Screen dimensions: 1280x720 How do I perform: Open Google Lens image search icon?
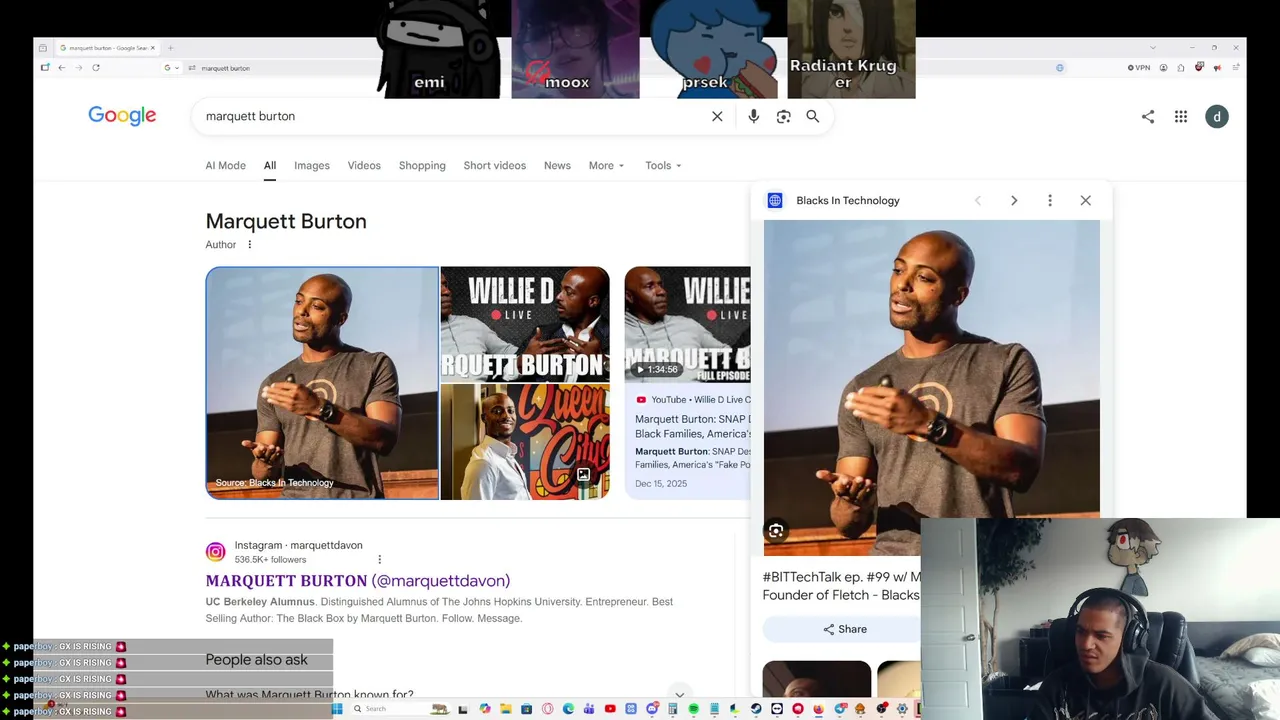784,116
